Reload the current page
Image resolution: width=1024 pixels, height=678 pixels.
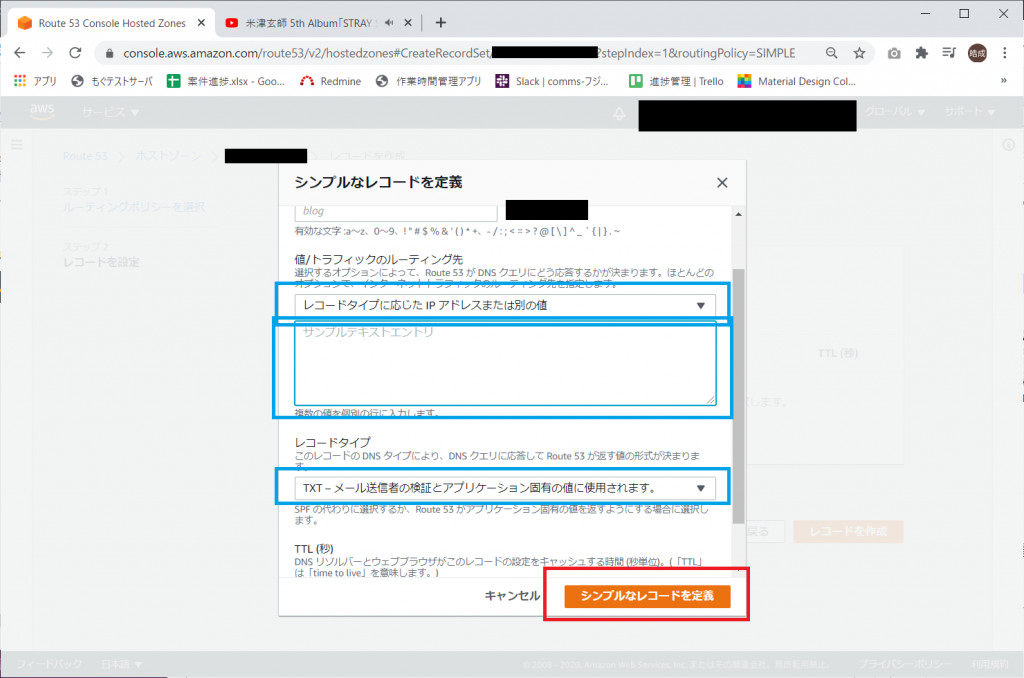point(75,53)
